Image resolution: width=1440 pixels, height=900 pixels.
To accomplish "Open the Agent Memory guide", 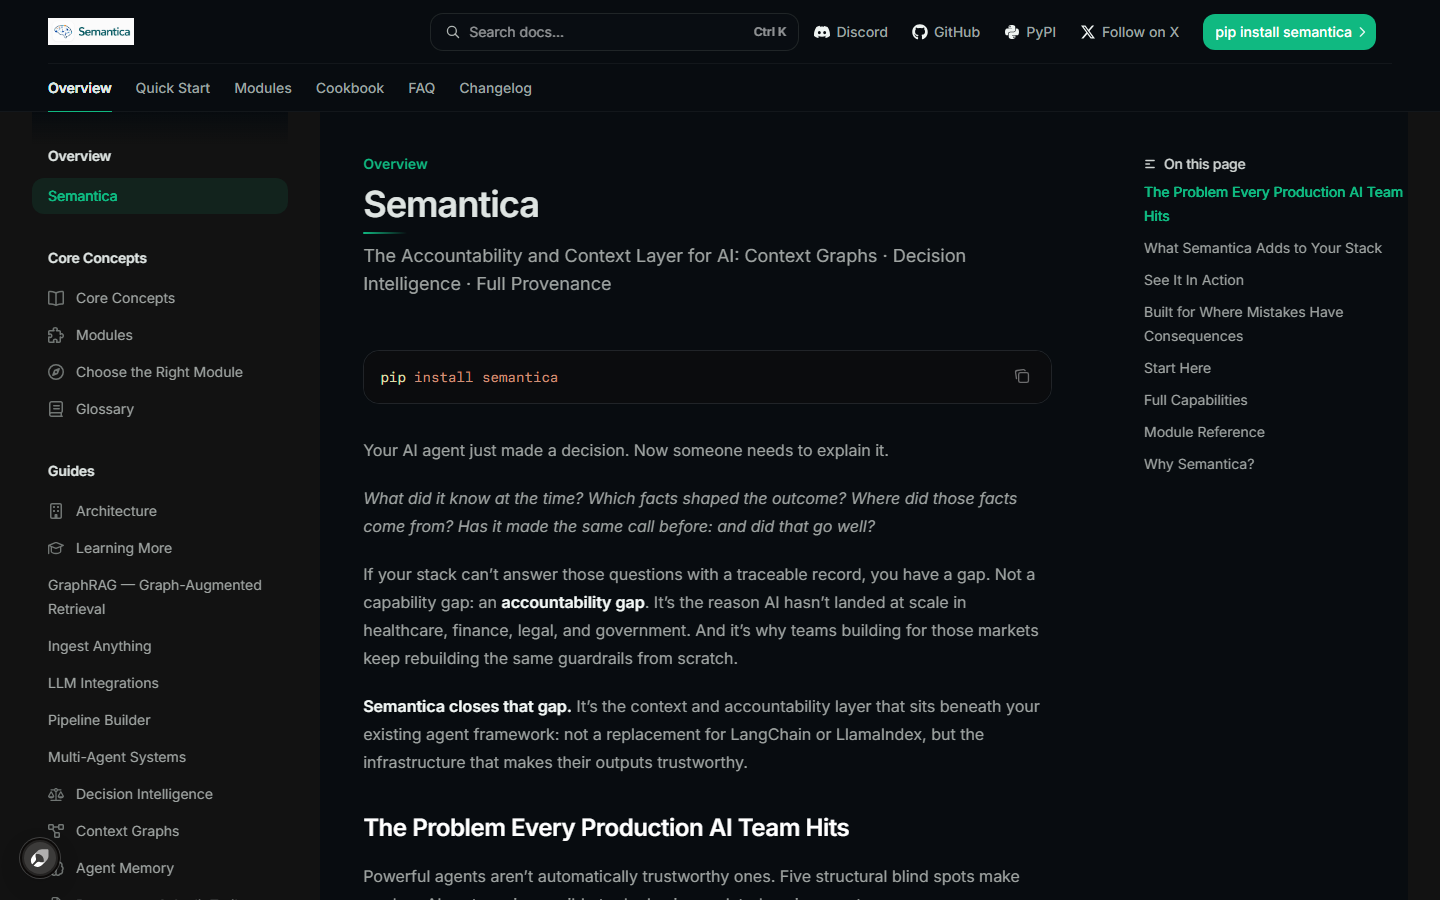I will (160, 868).
